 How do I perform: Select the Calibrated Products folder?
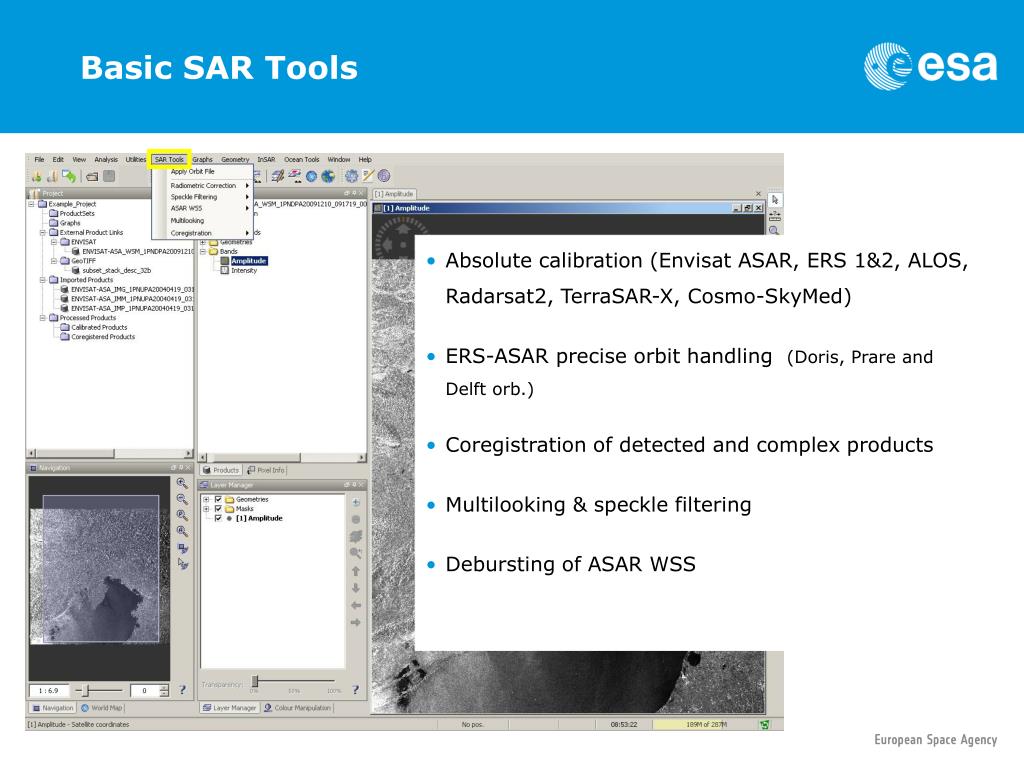pos(99,328)
